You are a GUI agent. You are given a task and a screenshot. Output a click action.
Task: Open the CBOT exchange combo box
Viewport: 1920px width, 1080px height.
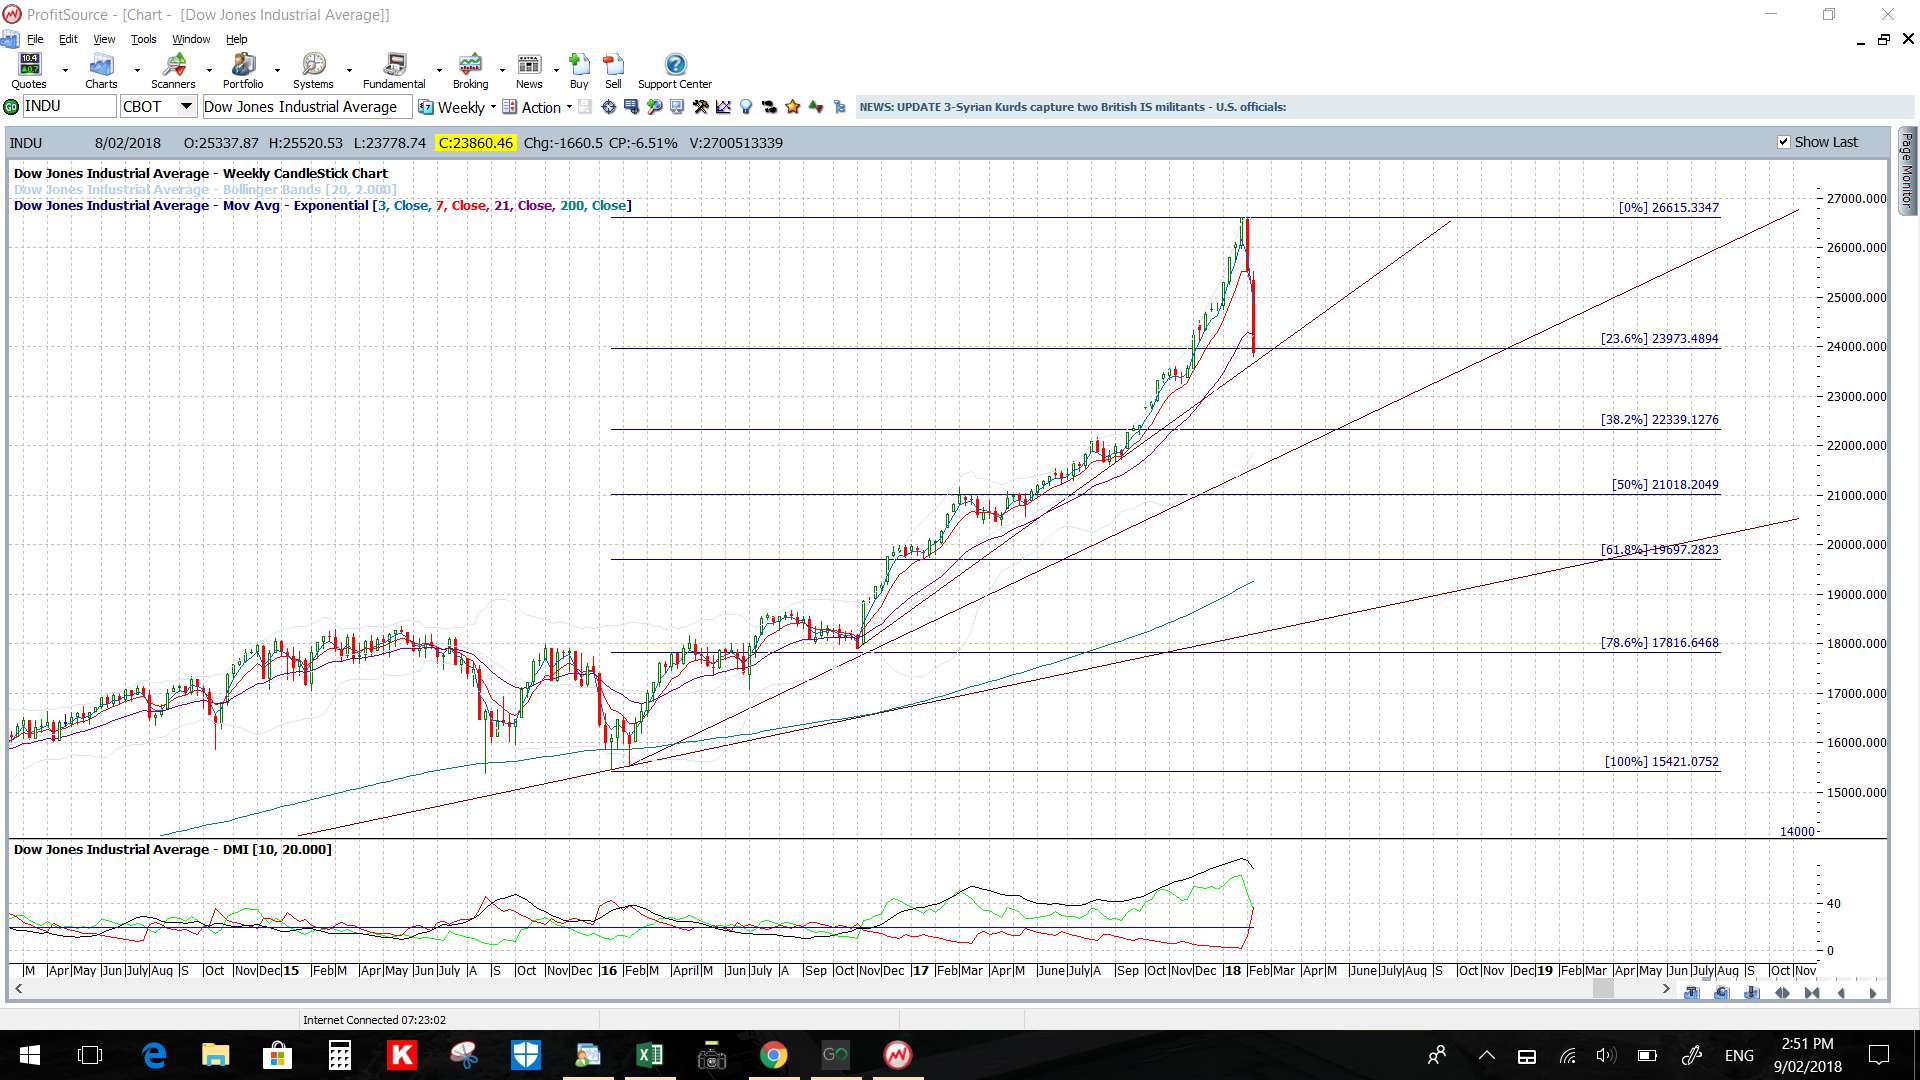[158, 107]
